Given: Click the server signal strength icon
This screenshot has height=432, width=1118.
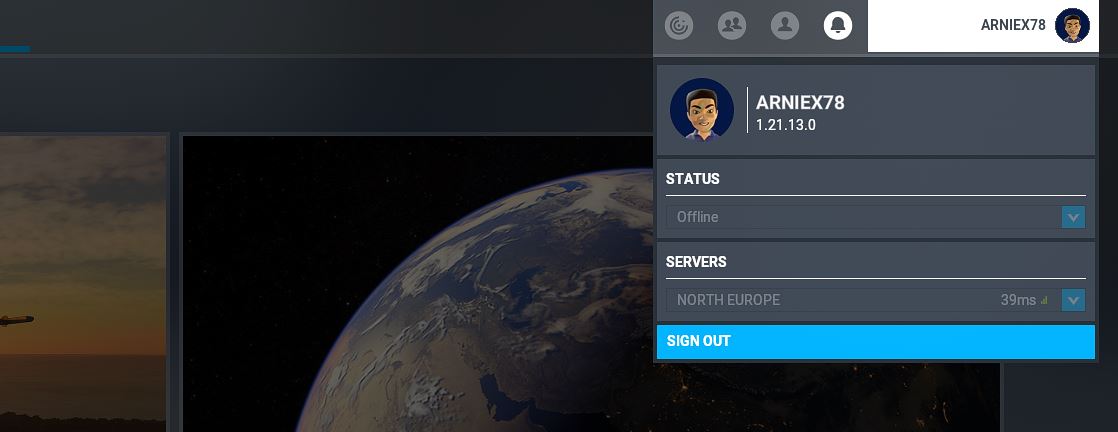Looking at the screenshot, I should tap(1045, 301).
